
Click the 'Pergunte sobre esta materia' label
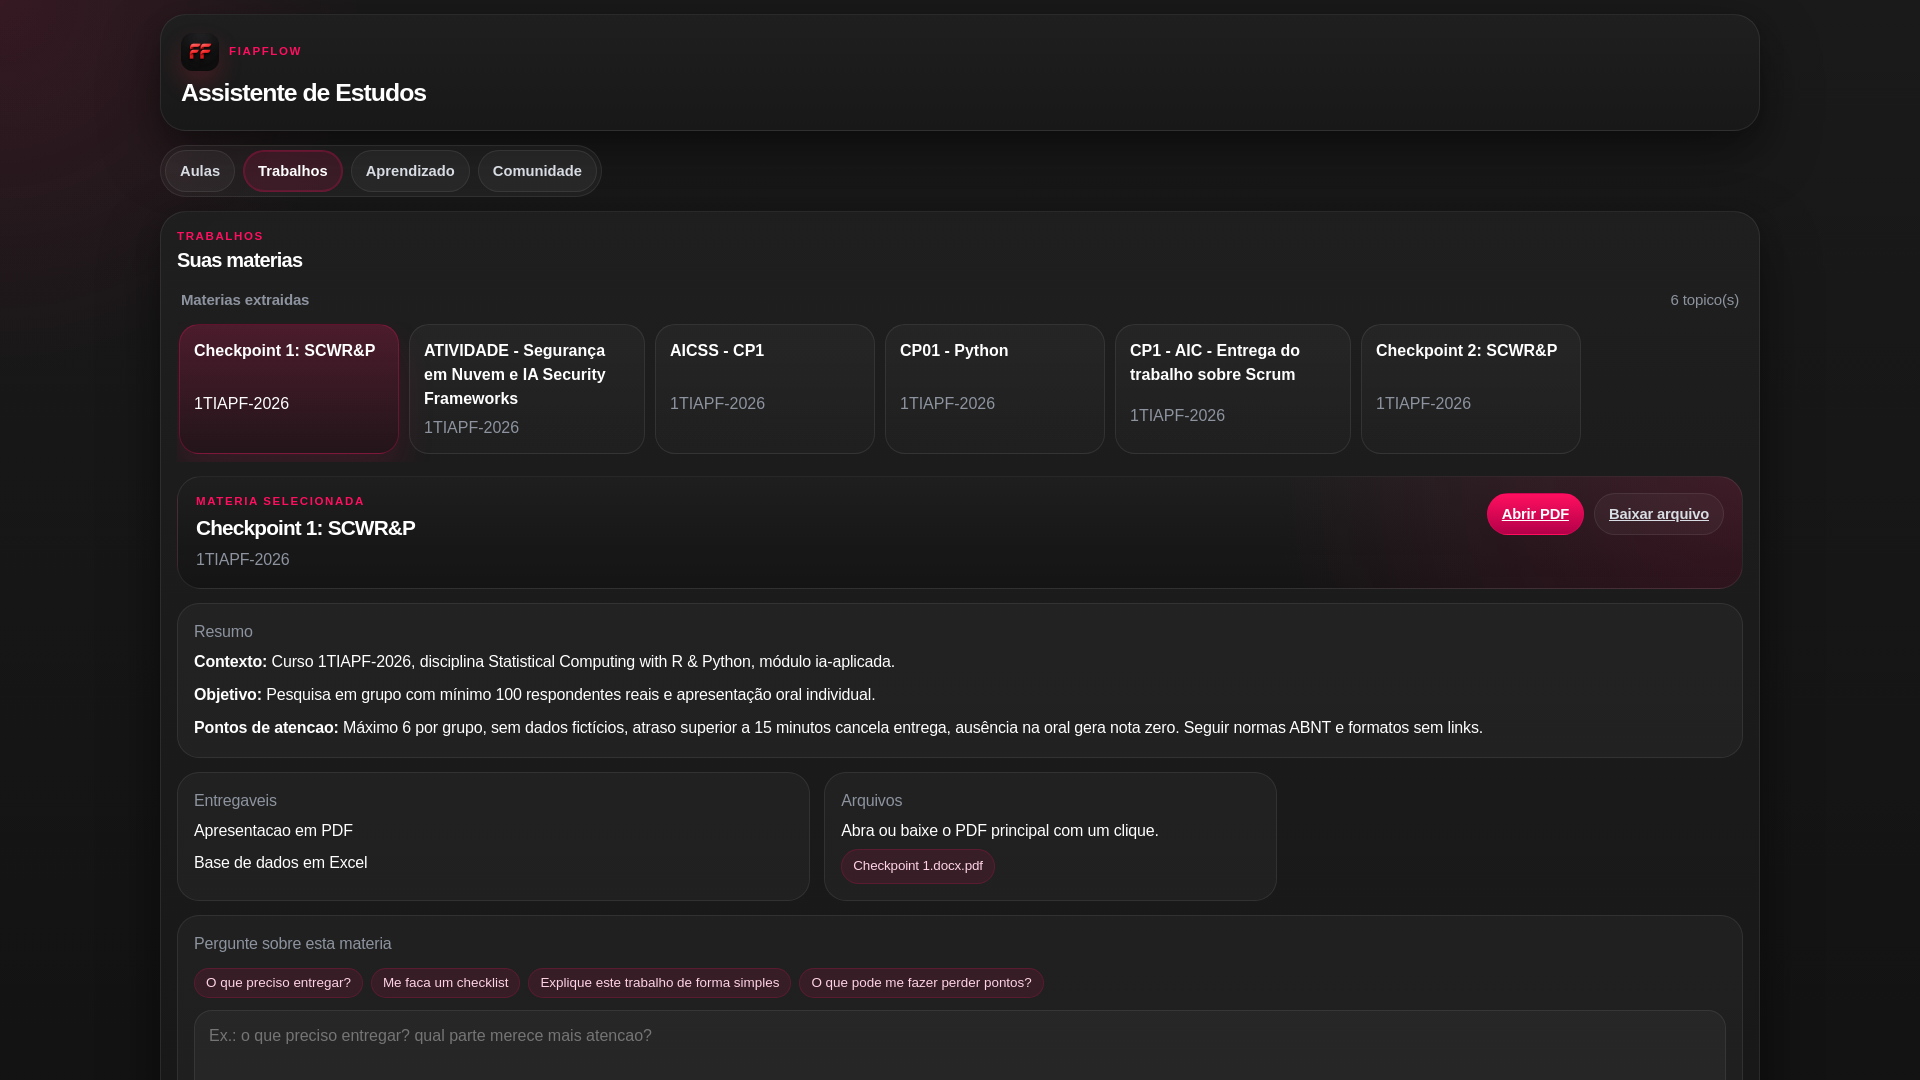(x=292, y=944)
